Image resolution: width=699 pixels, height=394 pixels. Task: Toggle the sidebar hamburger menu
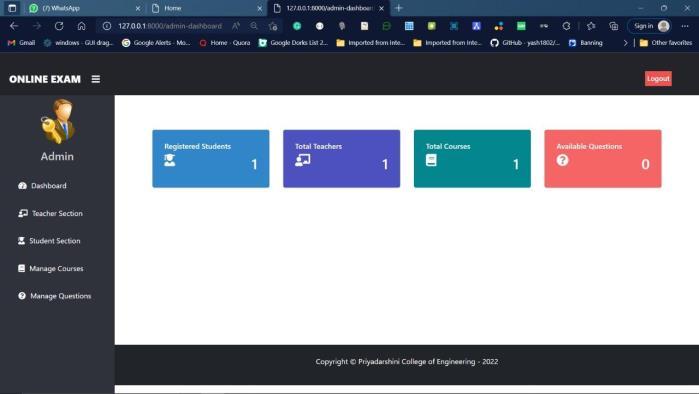95,79
